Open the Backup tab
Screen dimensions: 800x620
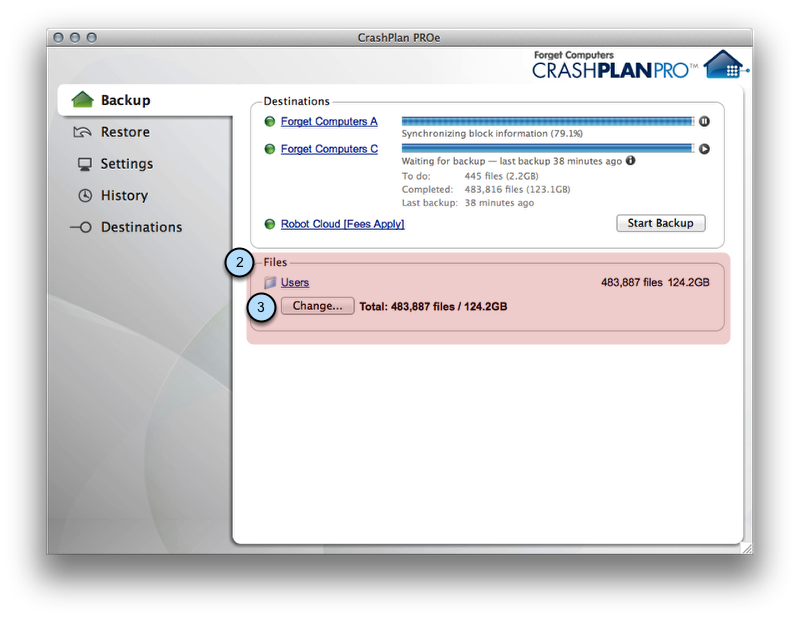145,100
